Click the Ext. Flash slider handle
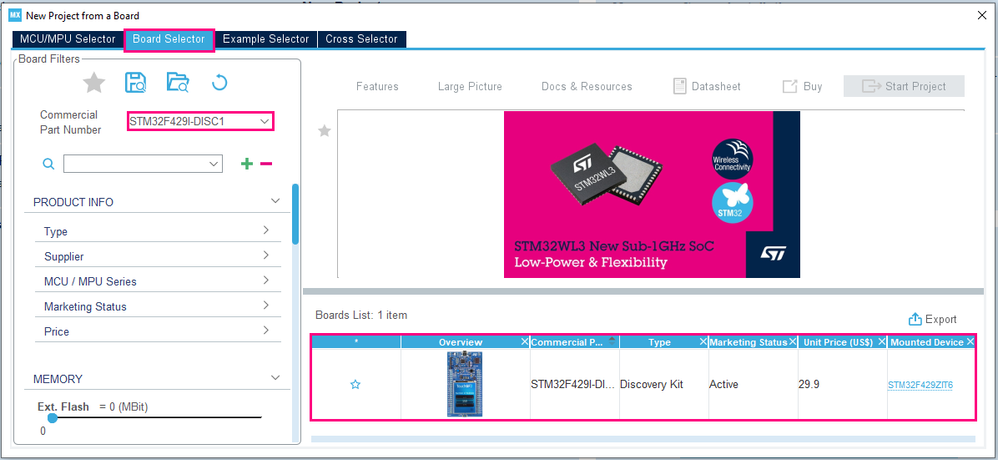Image resolution: width=998 pixels, height=460 pixels. [52, 418]
